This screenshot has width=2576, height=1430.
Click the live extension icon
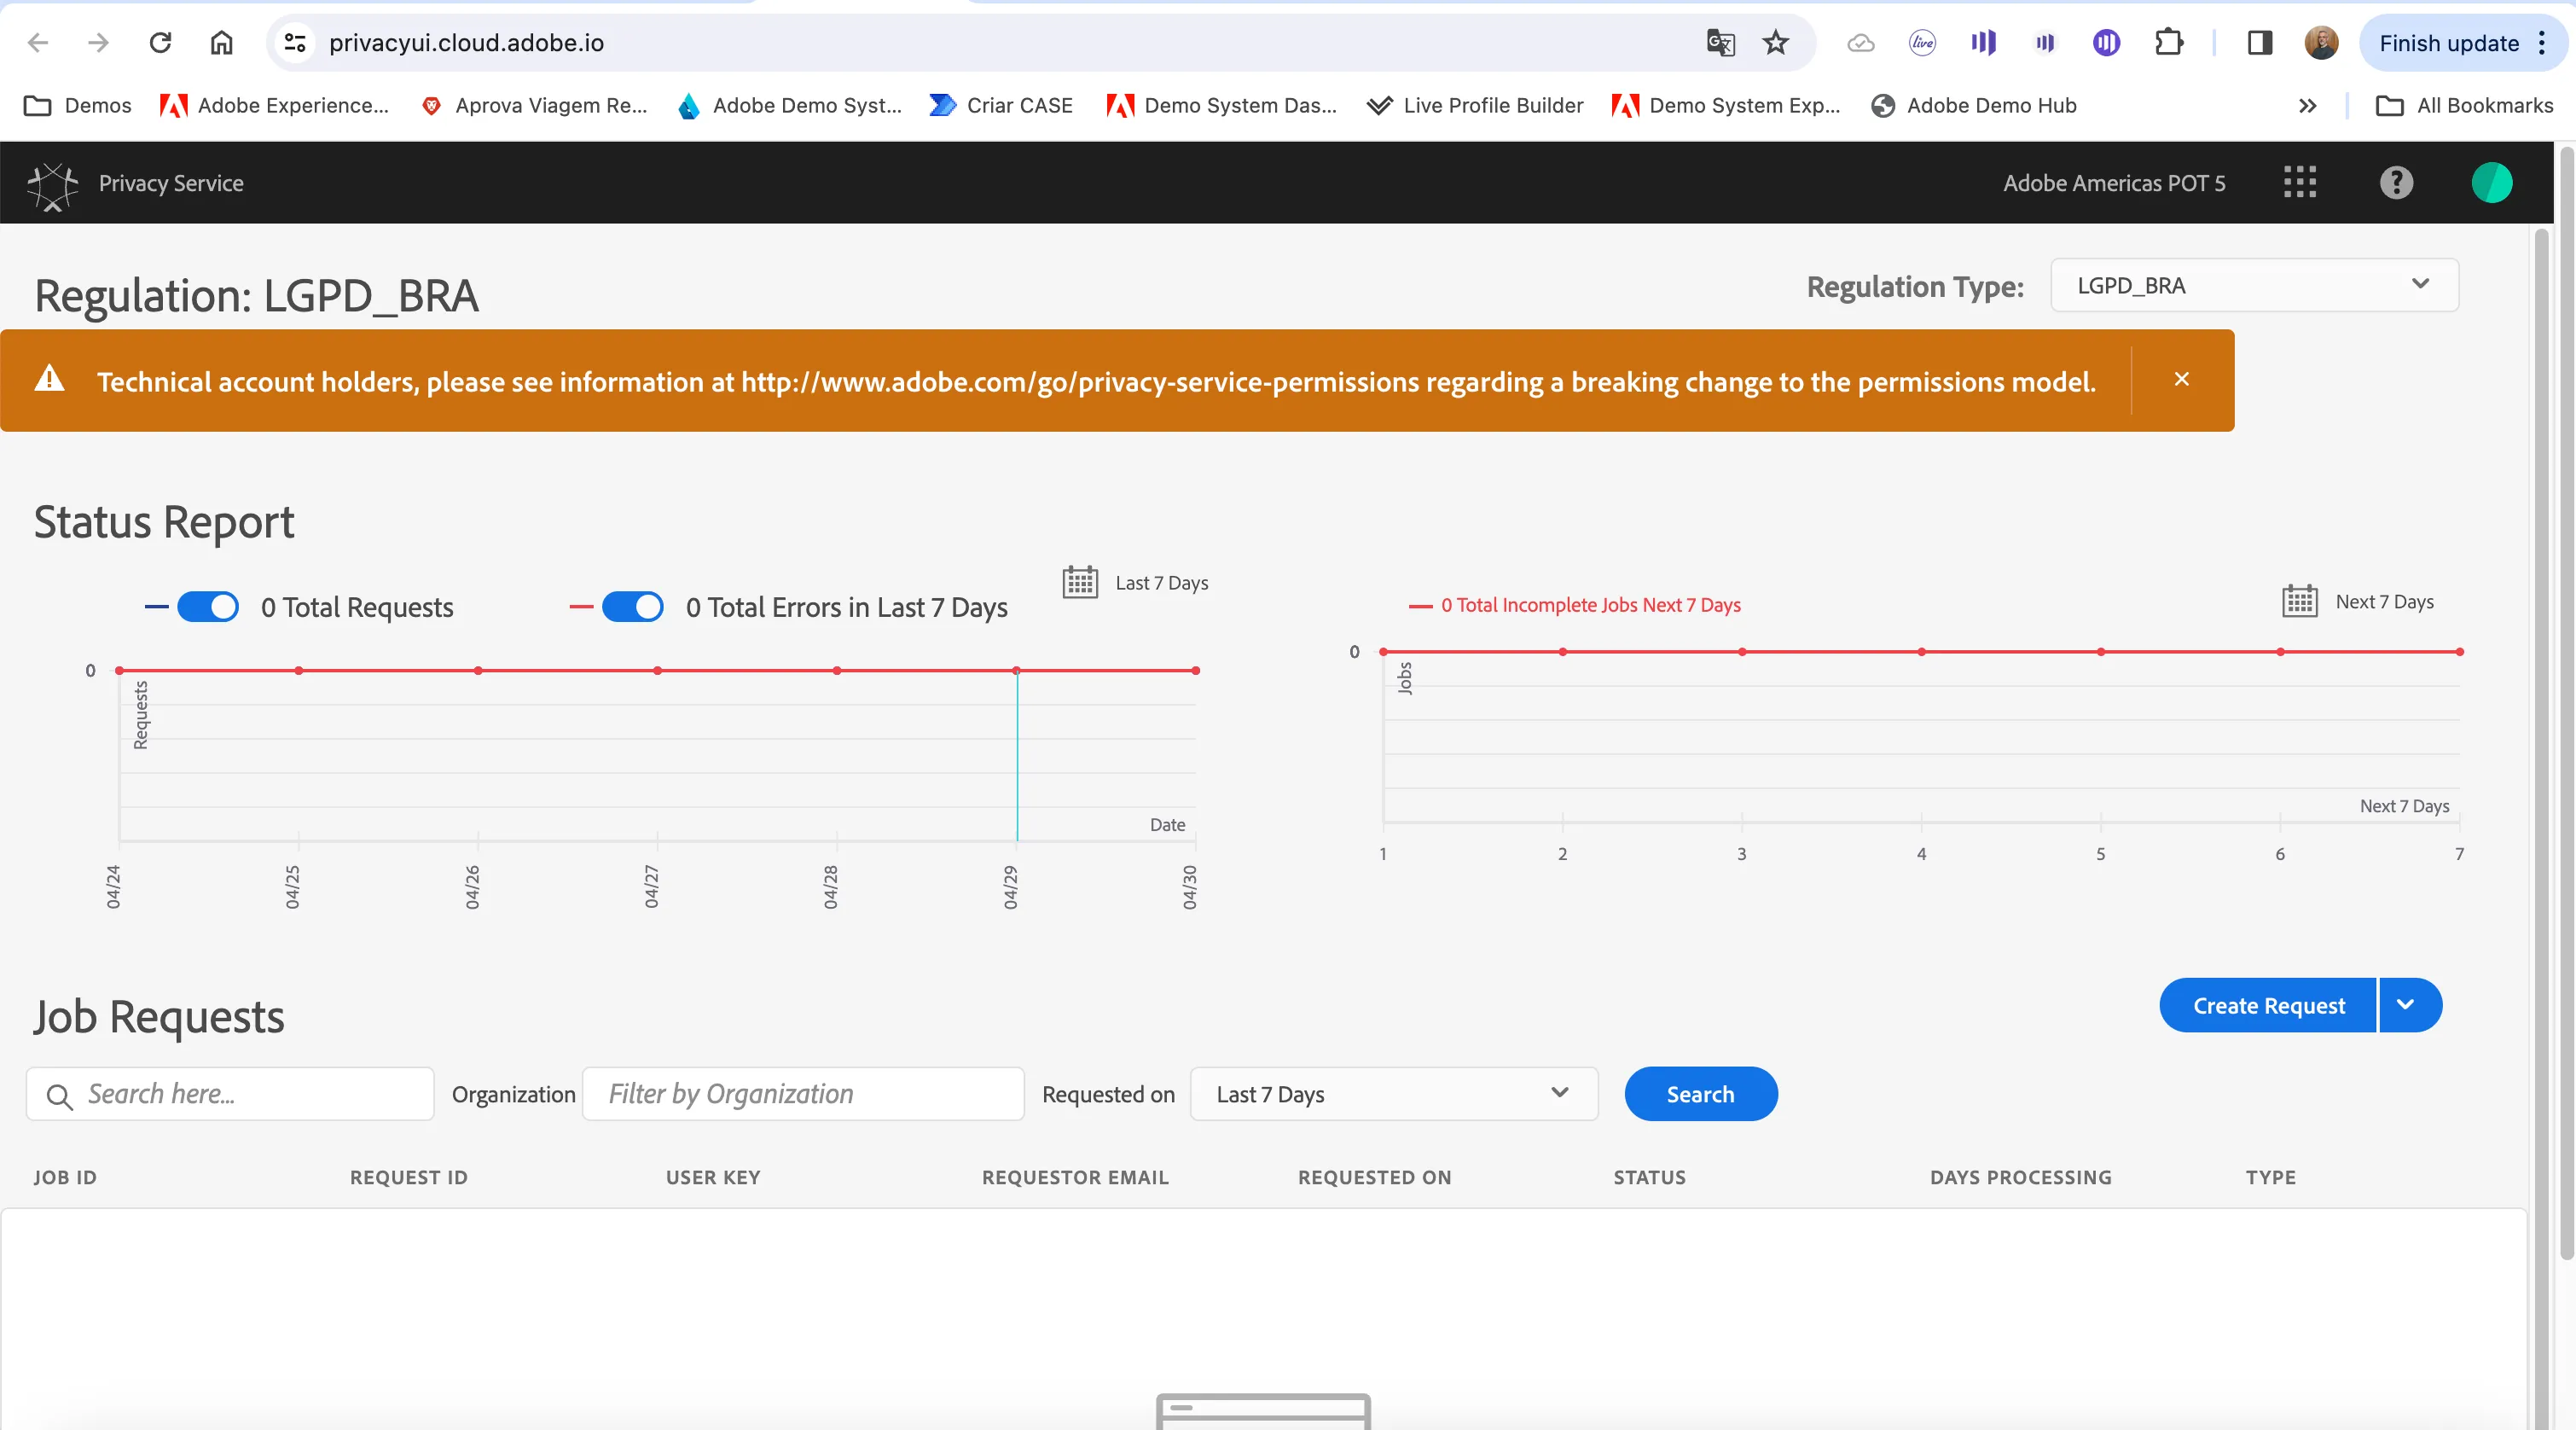(1922, 42)
